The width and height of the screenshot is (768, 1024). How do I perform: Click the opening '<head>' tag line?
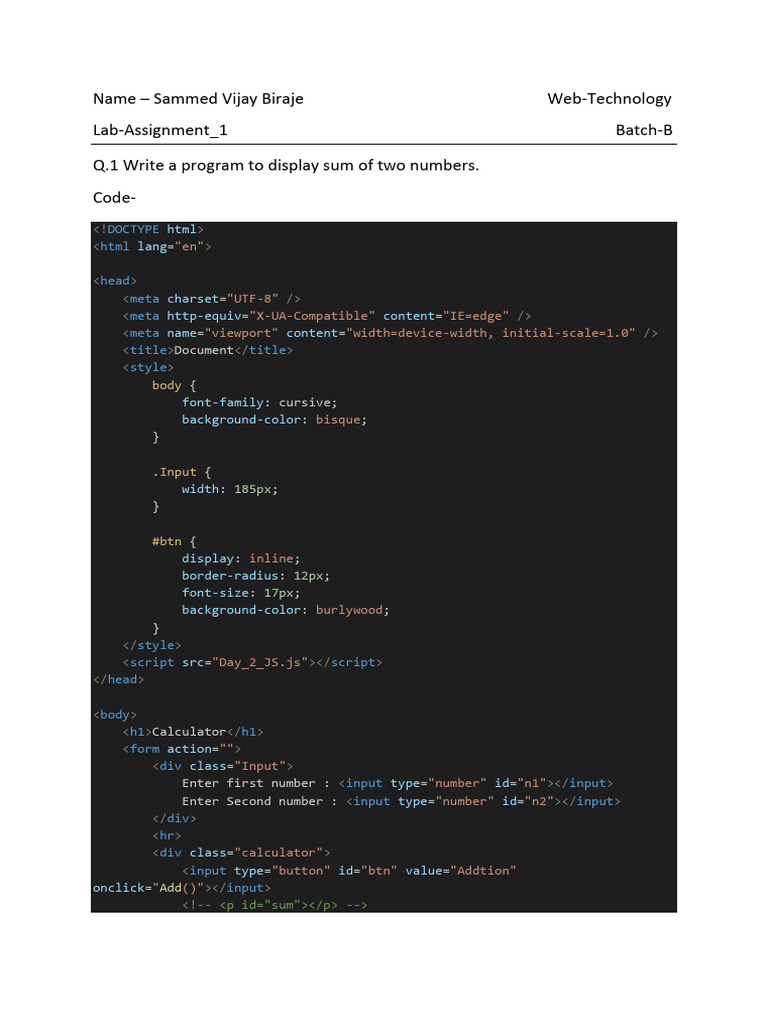(115, 281)
